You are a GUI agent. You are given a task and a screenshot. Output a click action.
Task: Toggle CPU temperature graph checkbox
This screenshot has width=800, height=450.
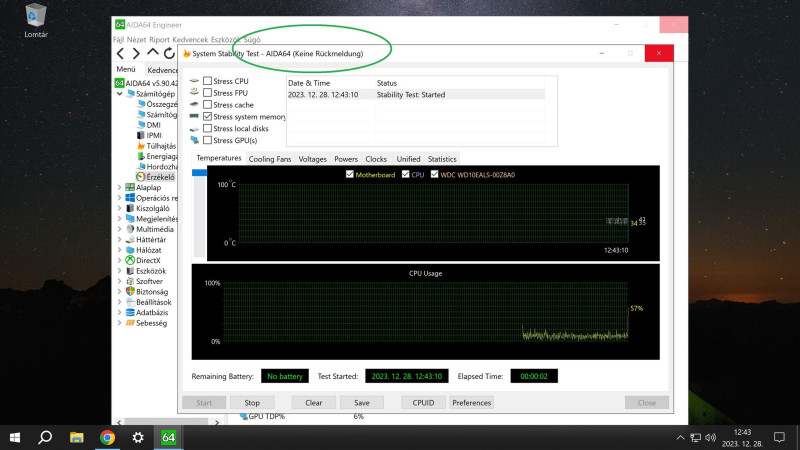pyautogui.click(x=406, y=174)
